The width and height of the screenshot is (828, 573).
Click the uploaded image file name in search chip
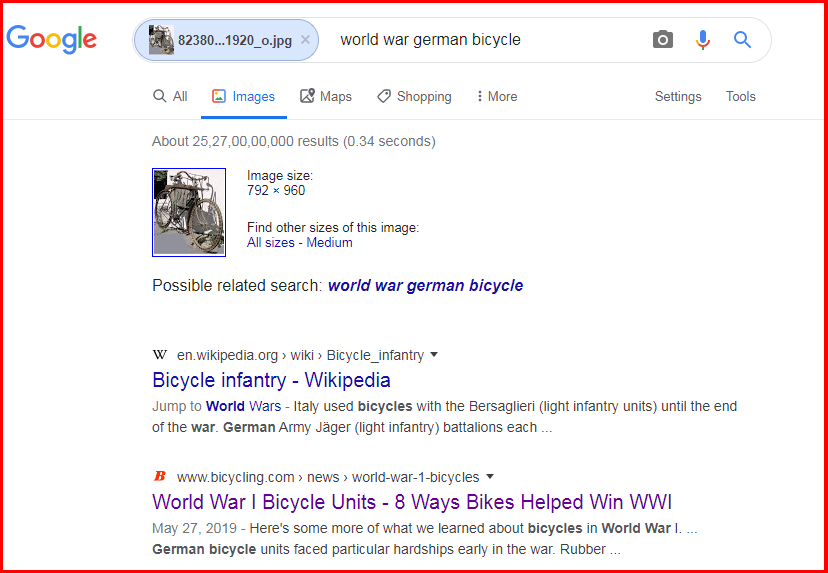pyautogui.click(x=235, y=41)
